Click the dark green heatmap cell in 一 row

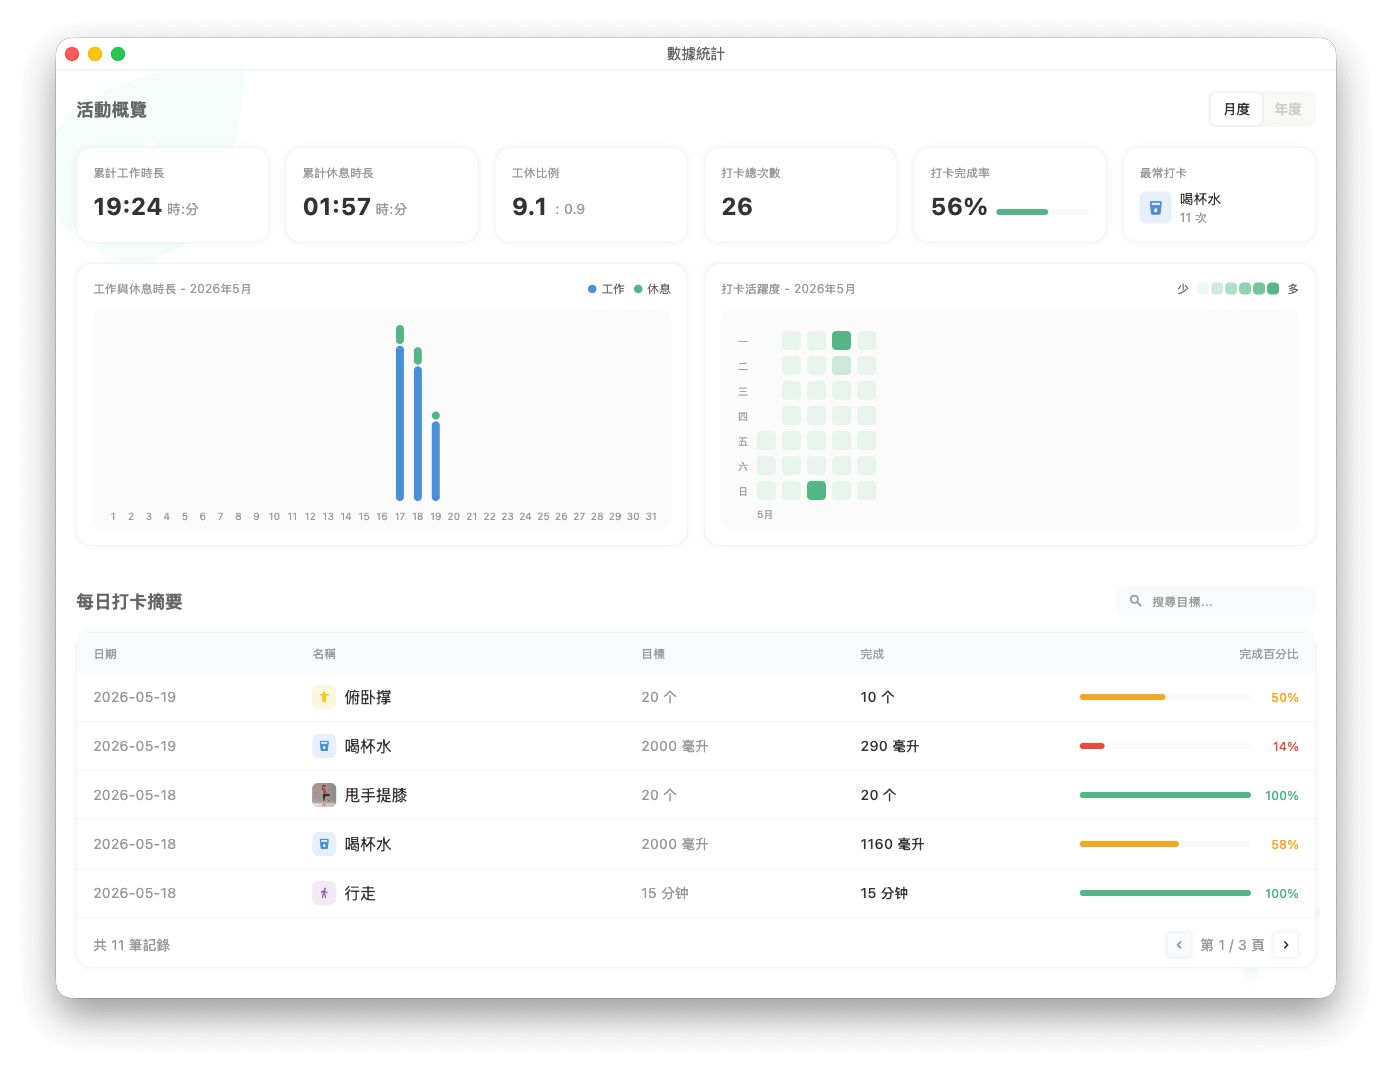842,340
